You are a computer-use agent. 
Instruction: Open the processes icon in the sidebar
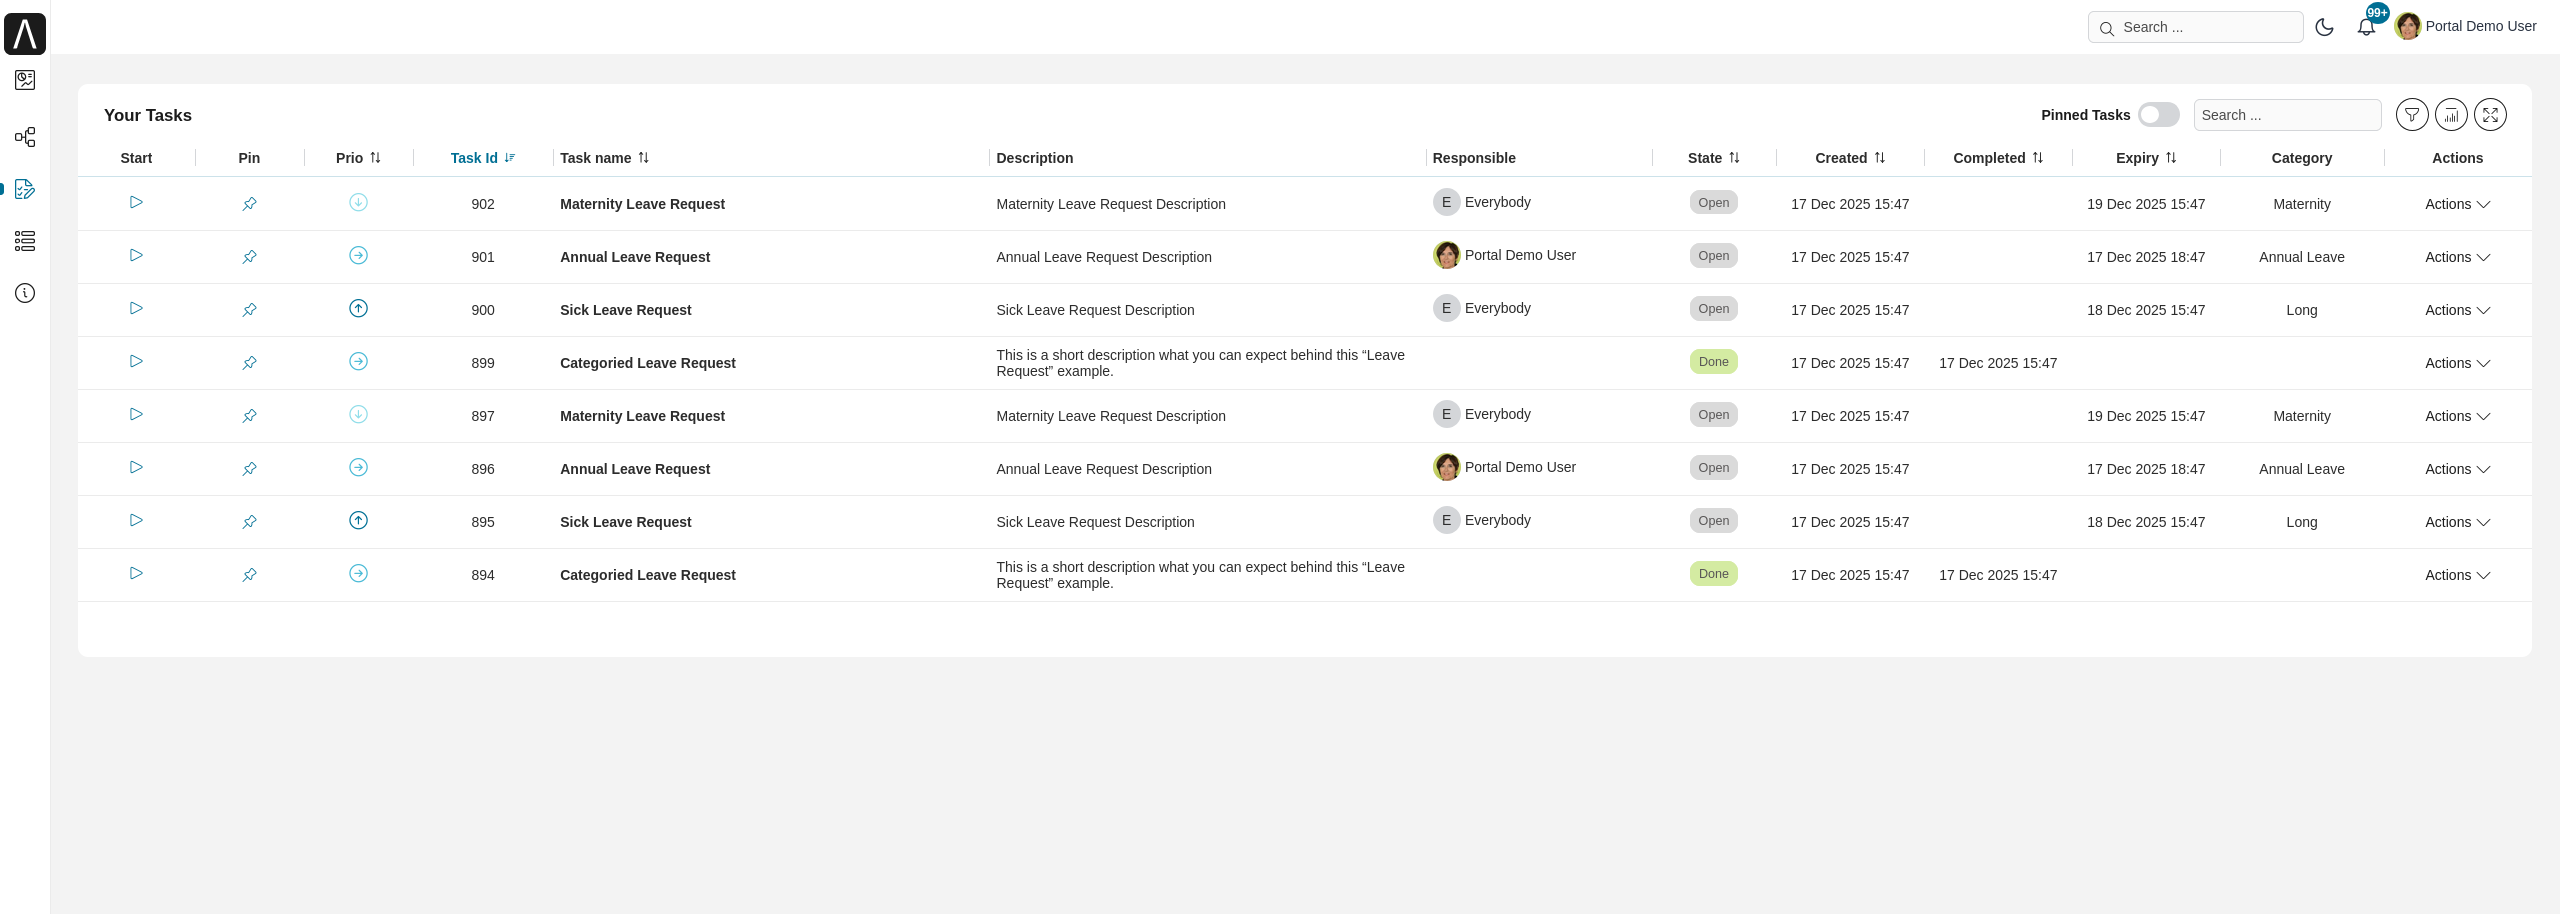click(x=25, y=137)
